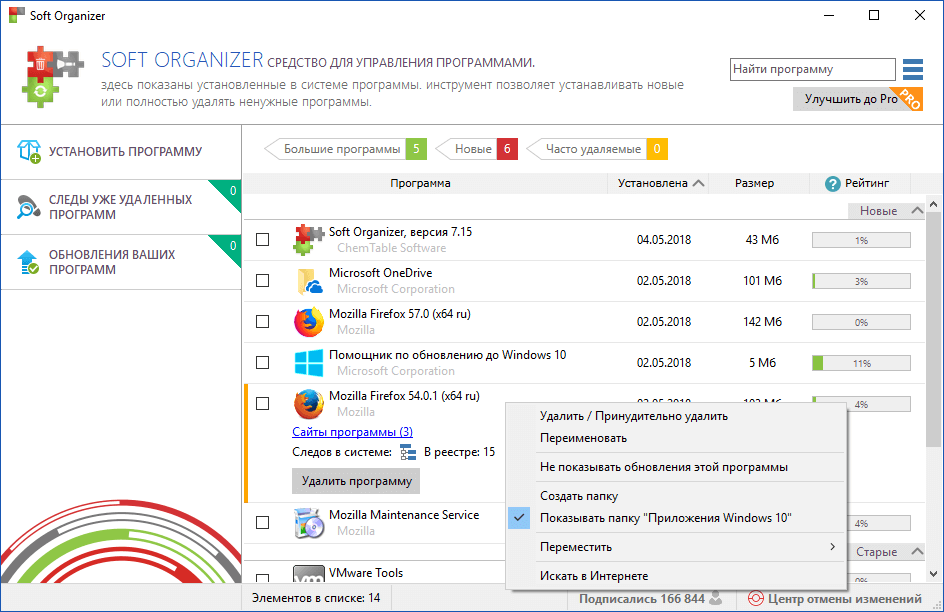
Task: Collapse the 'Старые' group chevron
Action: click(x=917, y=551)
